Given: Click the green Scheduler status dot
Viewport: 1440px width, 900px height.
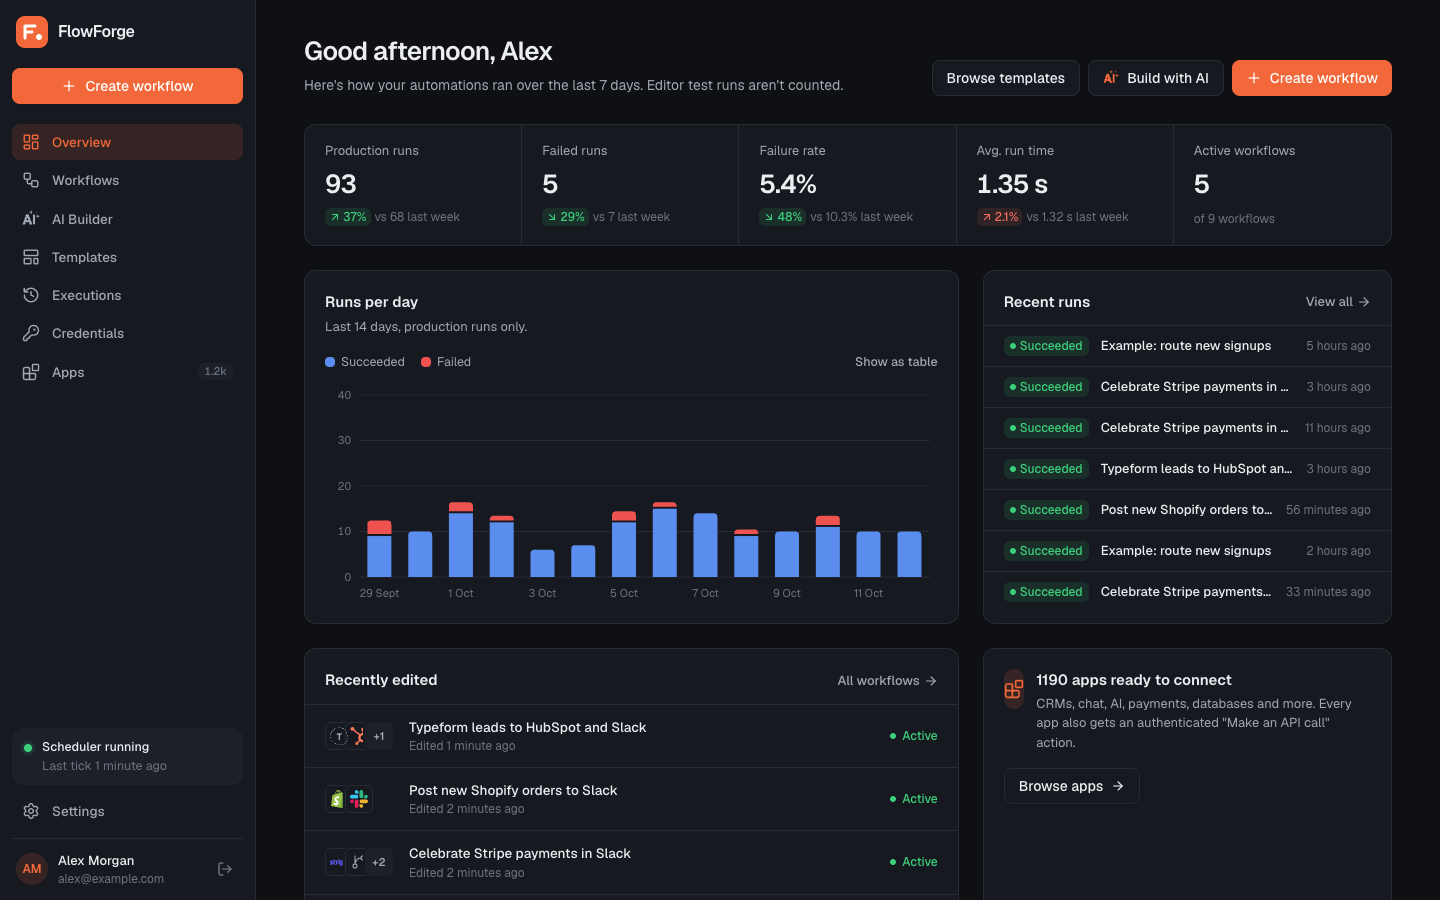Looking at the screenshot, I should pos(28,747).
